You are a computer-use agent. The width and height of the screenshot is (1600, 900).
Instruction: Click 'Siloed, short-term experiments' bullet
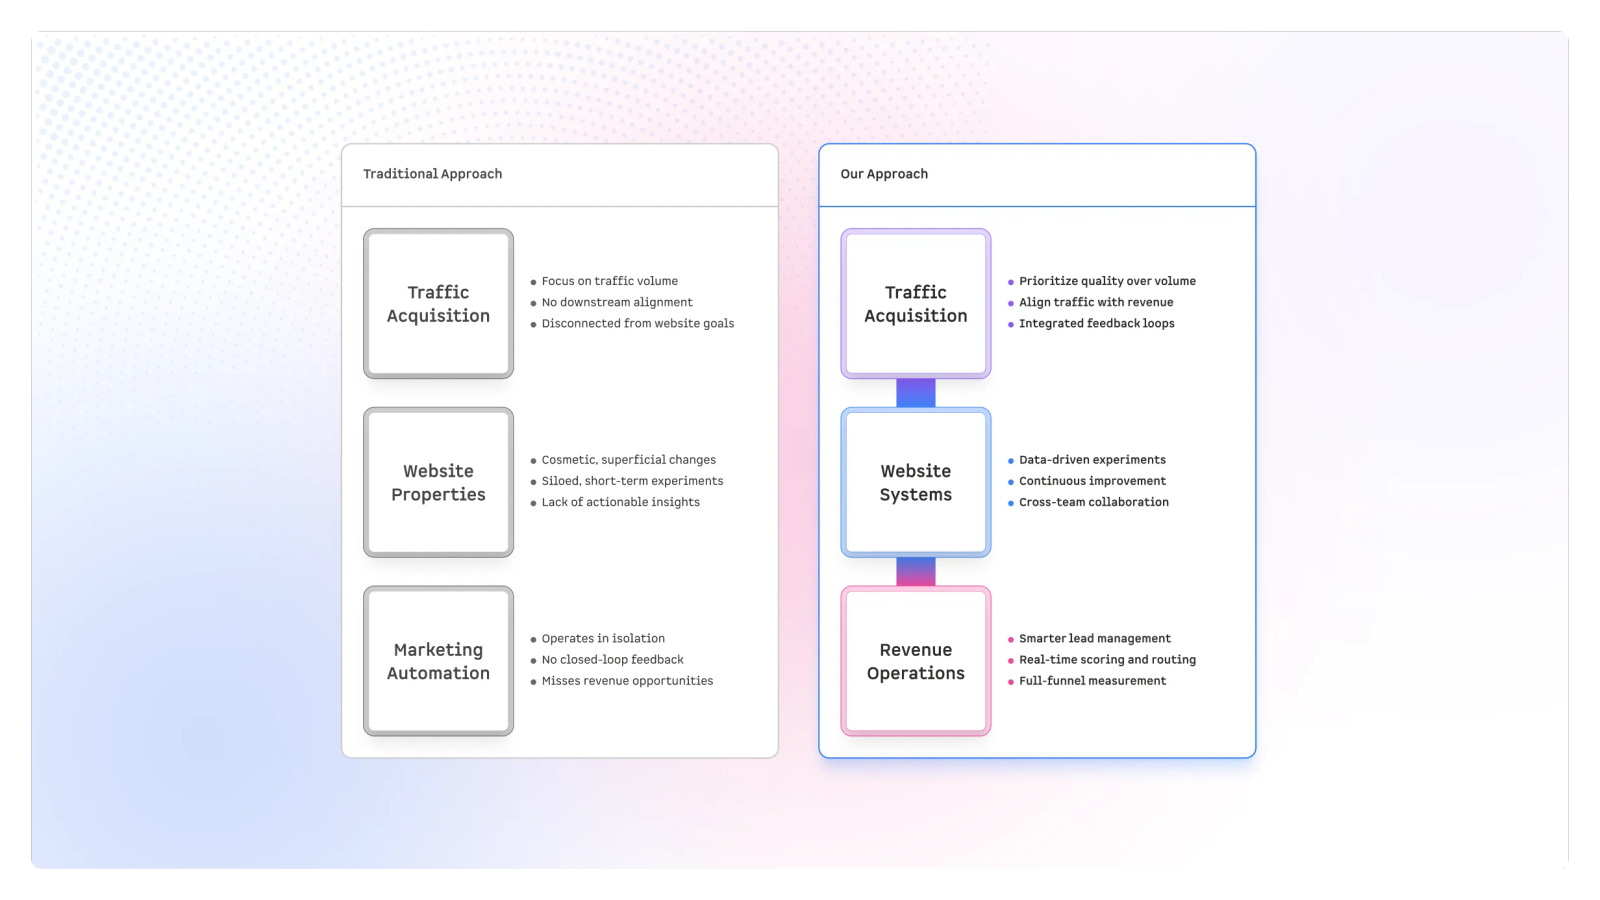point(626,481)
